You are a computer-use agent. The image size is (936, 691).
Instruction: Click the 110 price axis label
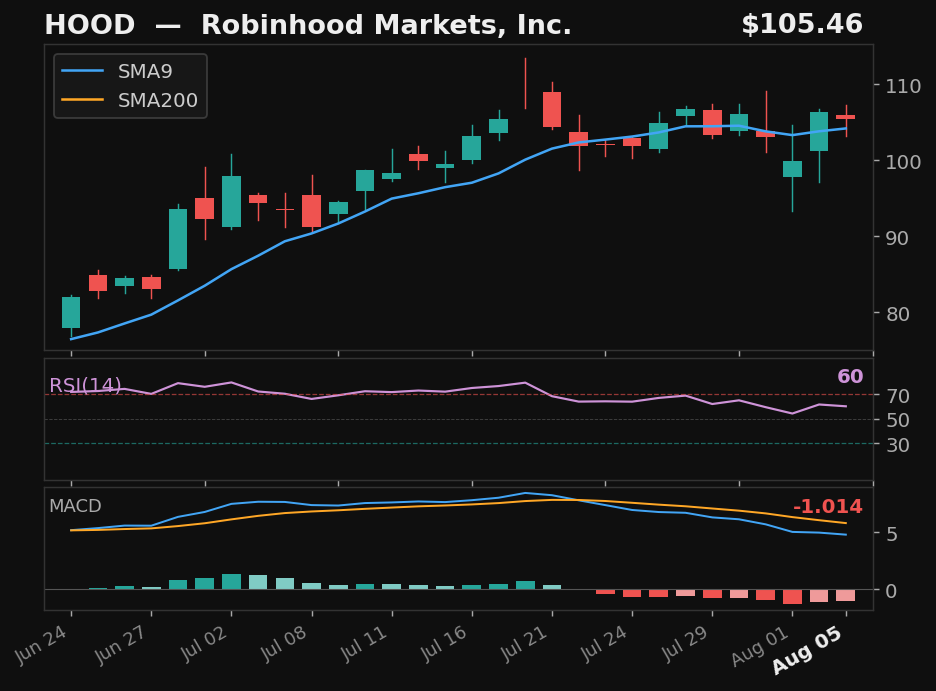(903, 86)
